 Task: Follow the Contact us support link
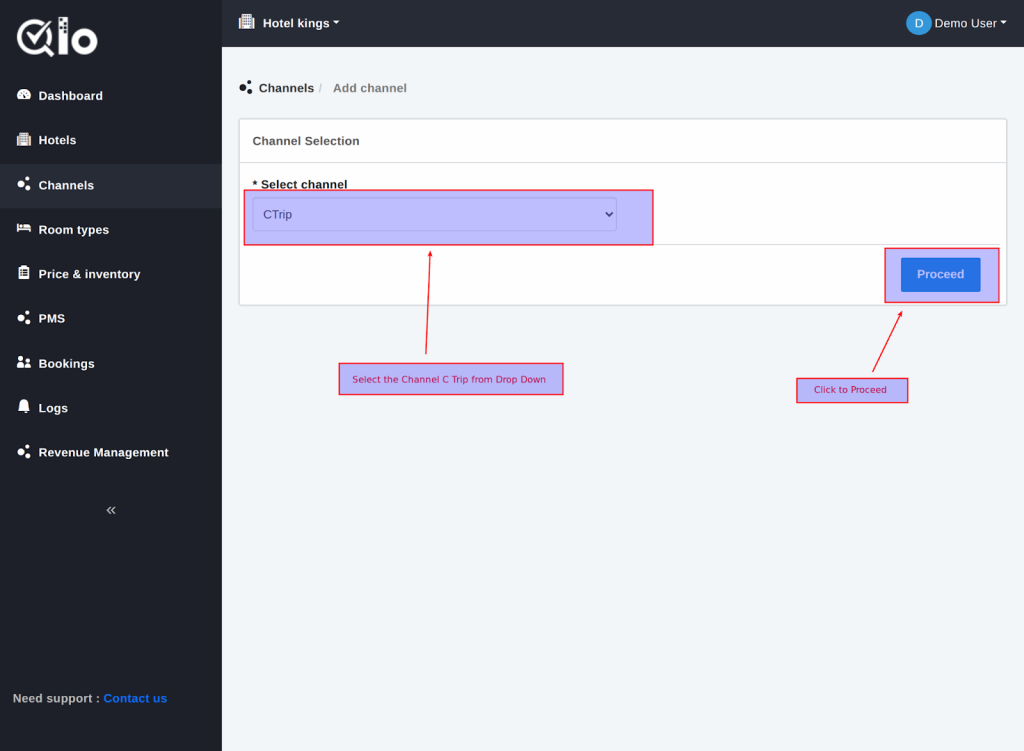135,698
